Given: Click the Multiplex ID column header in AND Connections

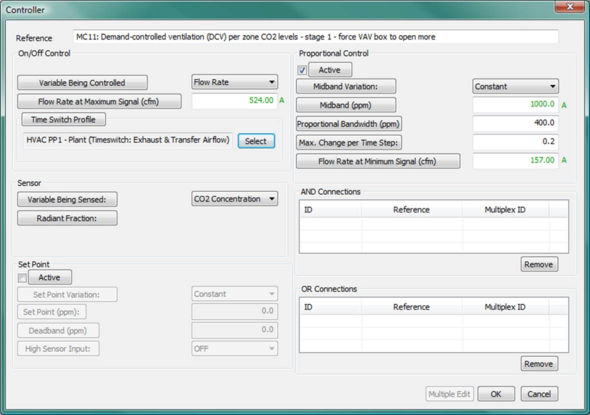Looking at the screenshot, I should click(505, 210).
